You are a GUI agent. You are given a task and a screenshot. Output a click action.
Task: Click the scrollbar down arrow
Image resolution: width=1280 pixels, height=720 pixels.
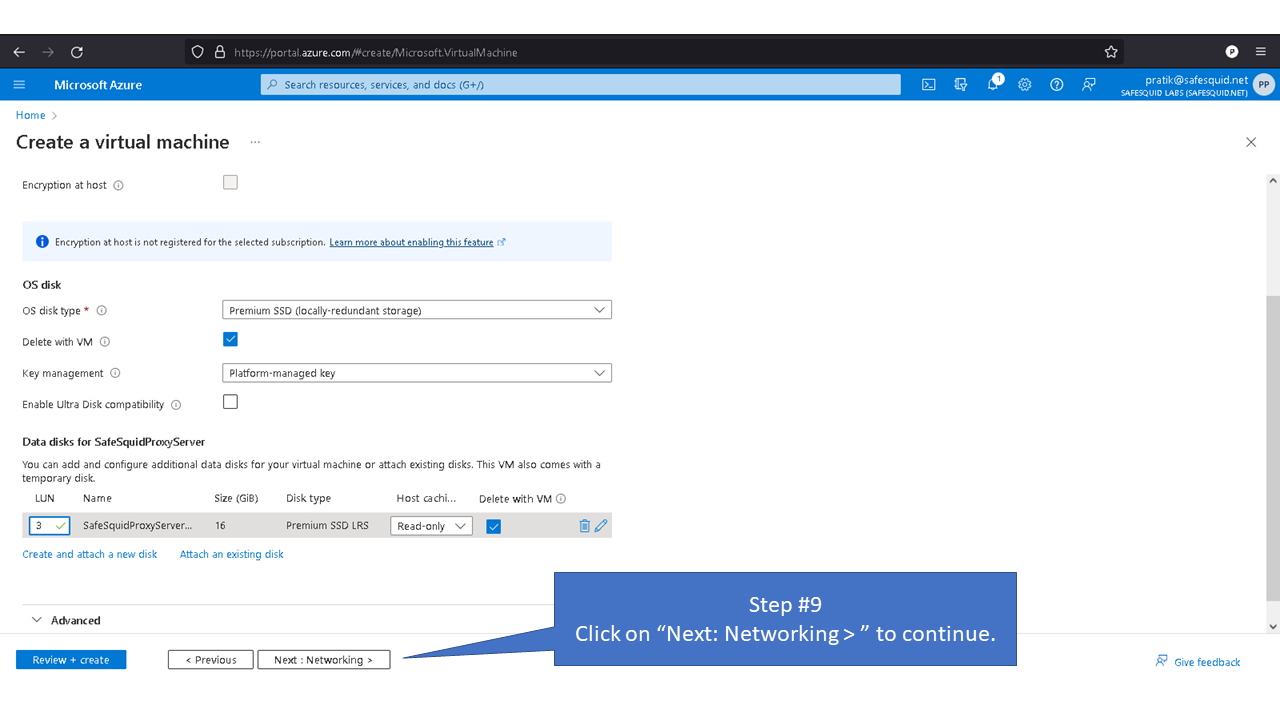1273,626
